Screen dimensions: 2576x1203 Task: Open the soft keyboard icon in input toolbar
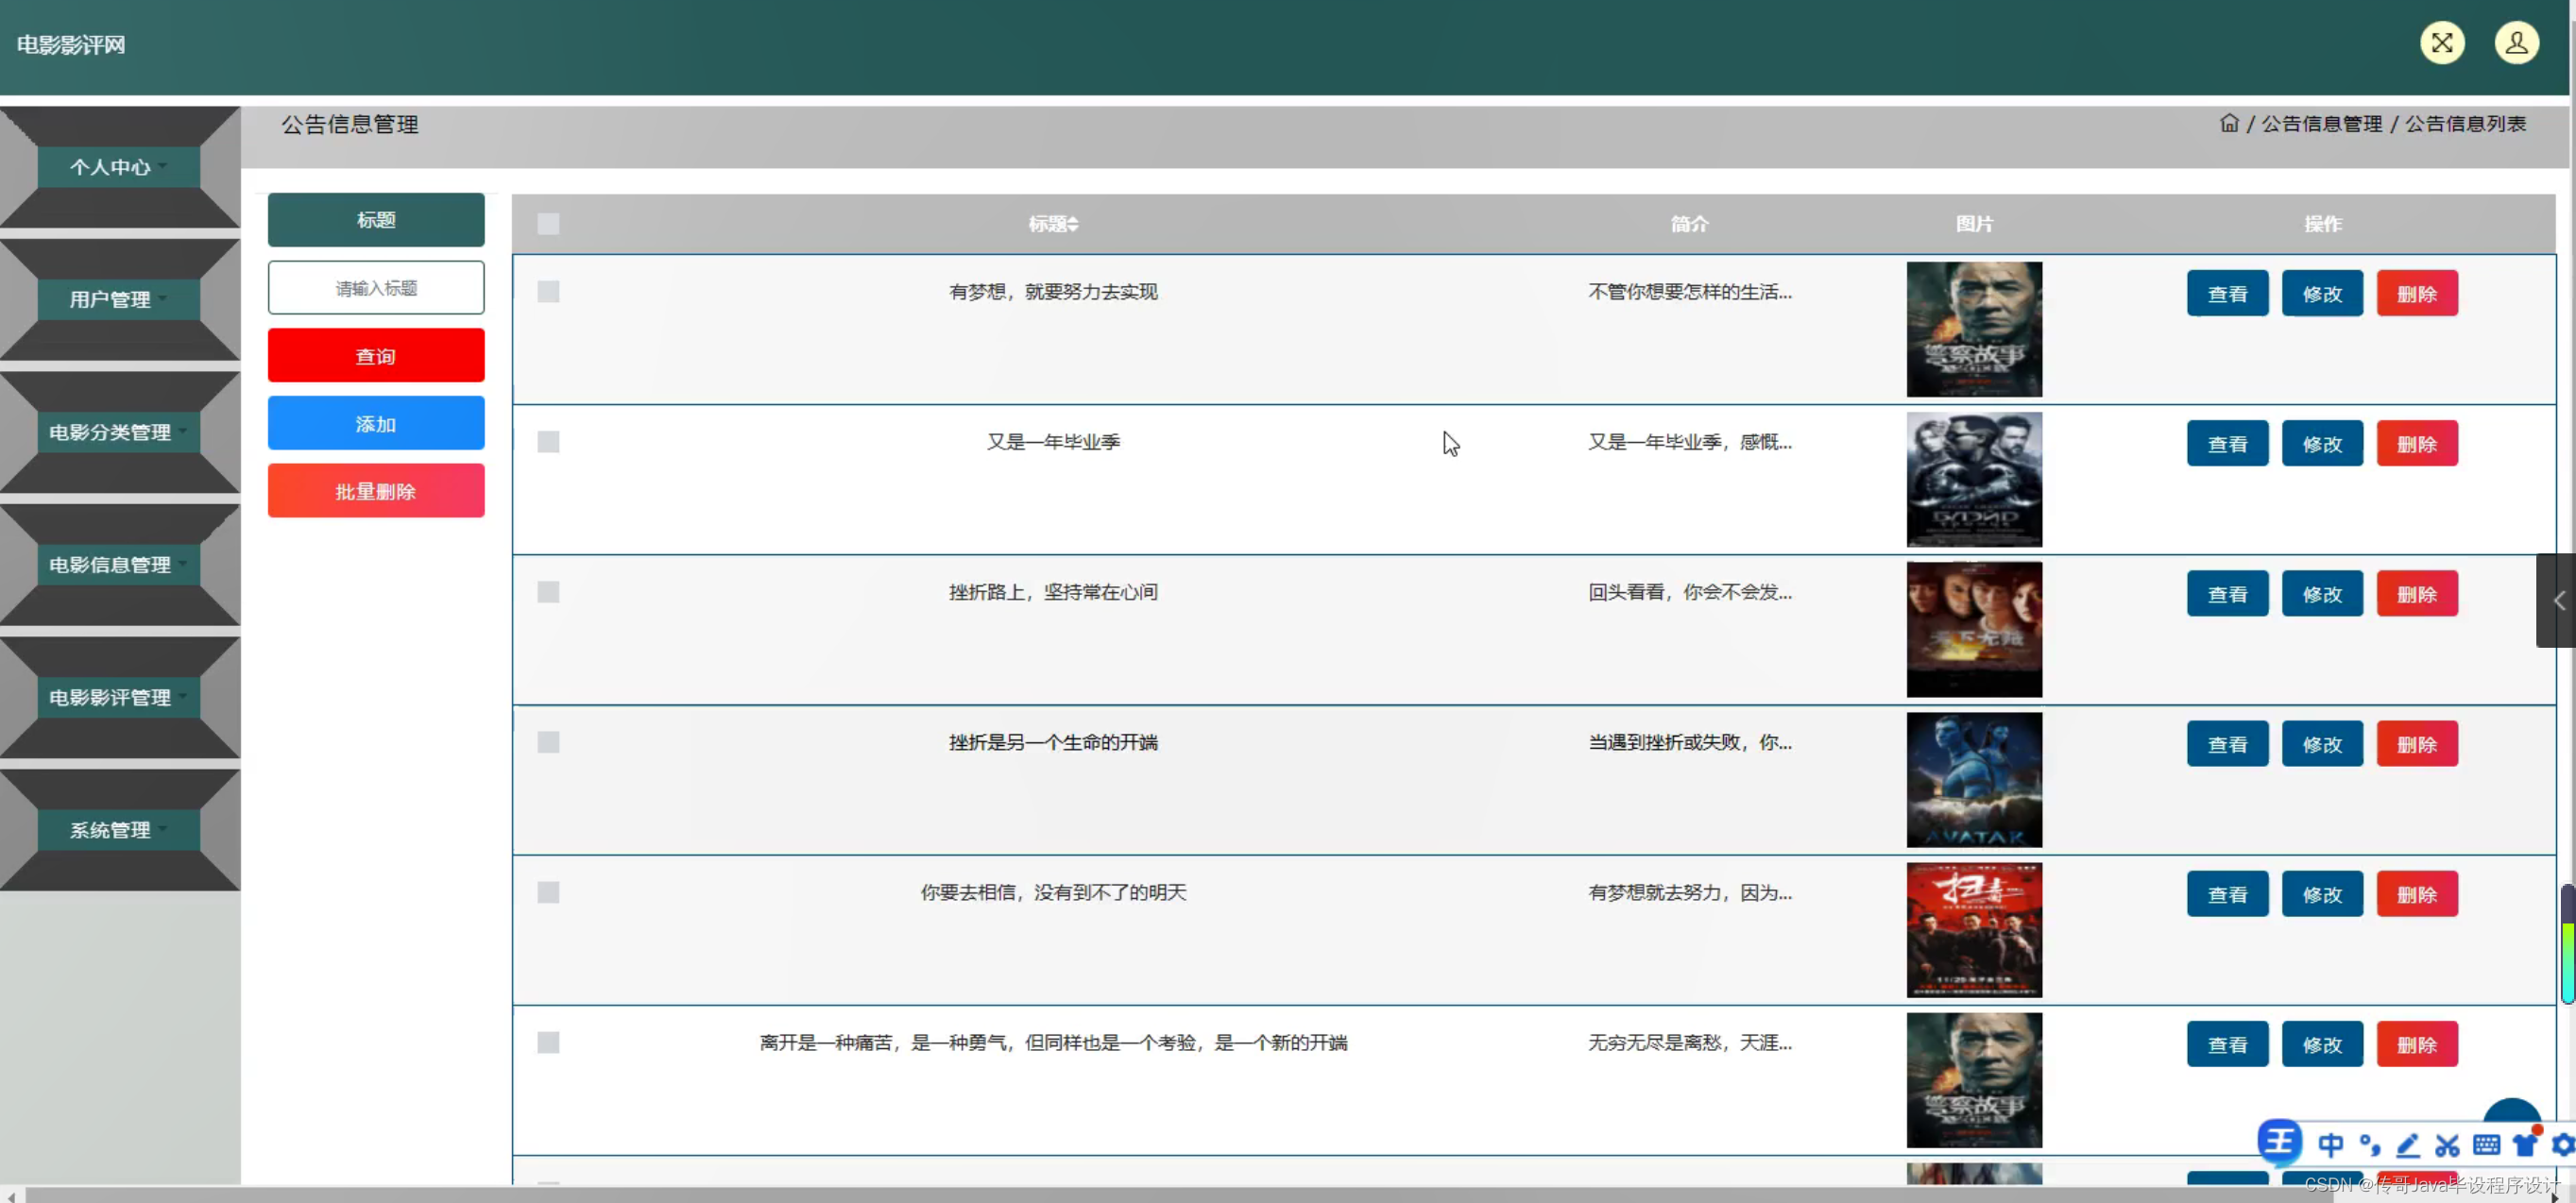2486,1145
